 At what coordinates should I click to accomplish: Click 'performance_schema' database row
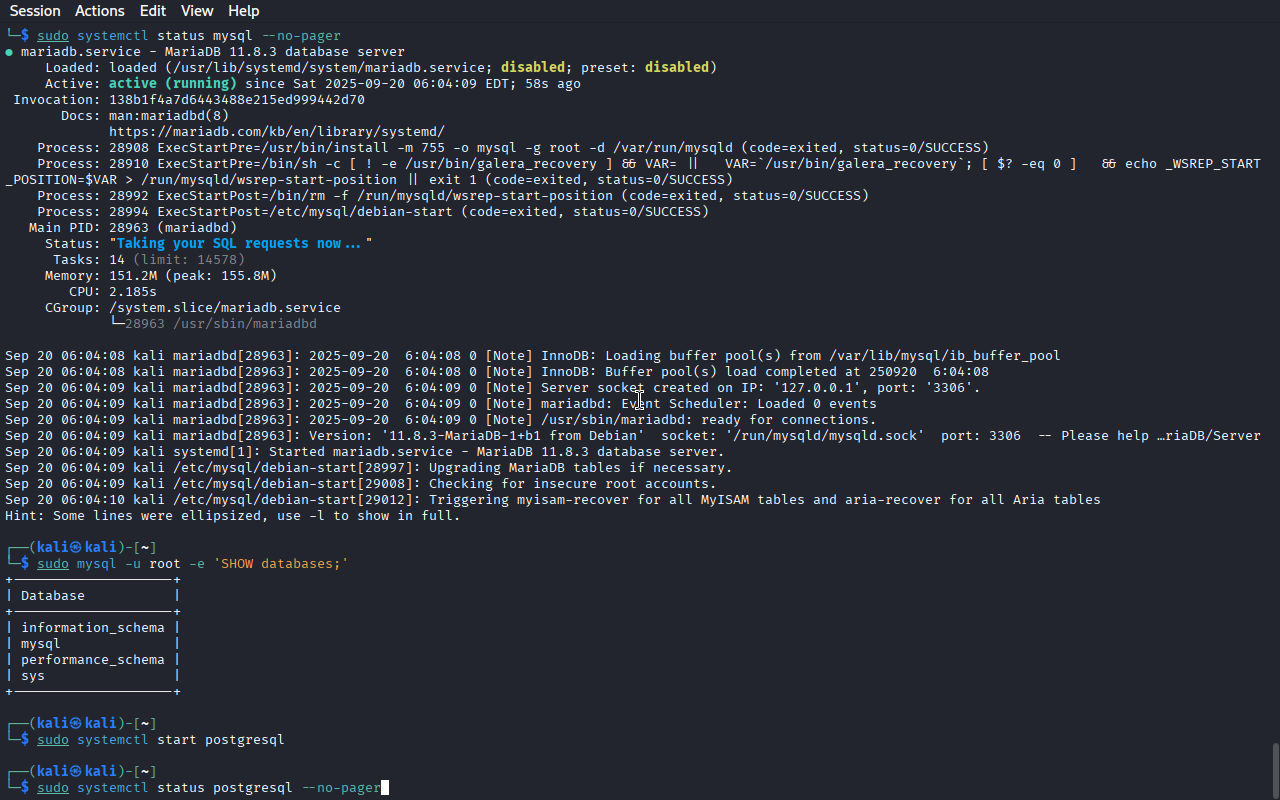tap(93, 660)
